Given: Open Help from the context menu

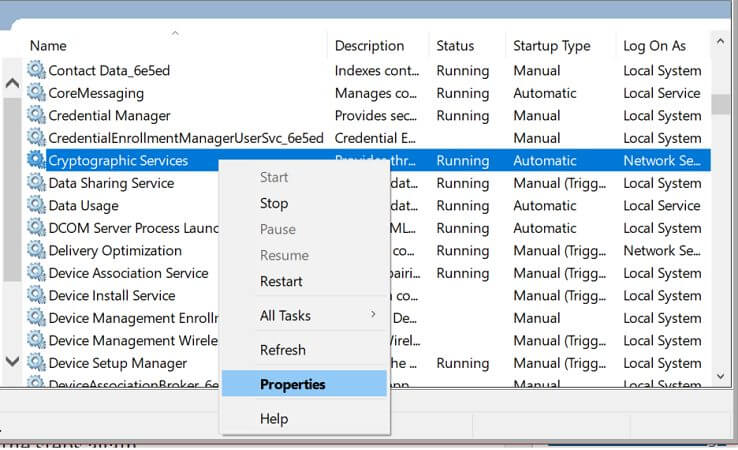Looking at the screenshot, I should coord(274,419).
